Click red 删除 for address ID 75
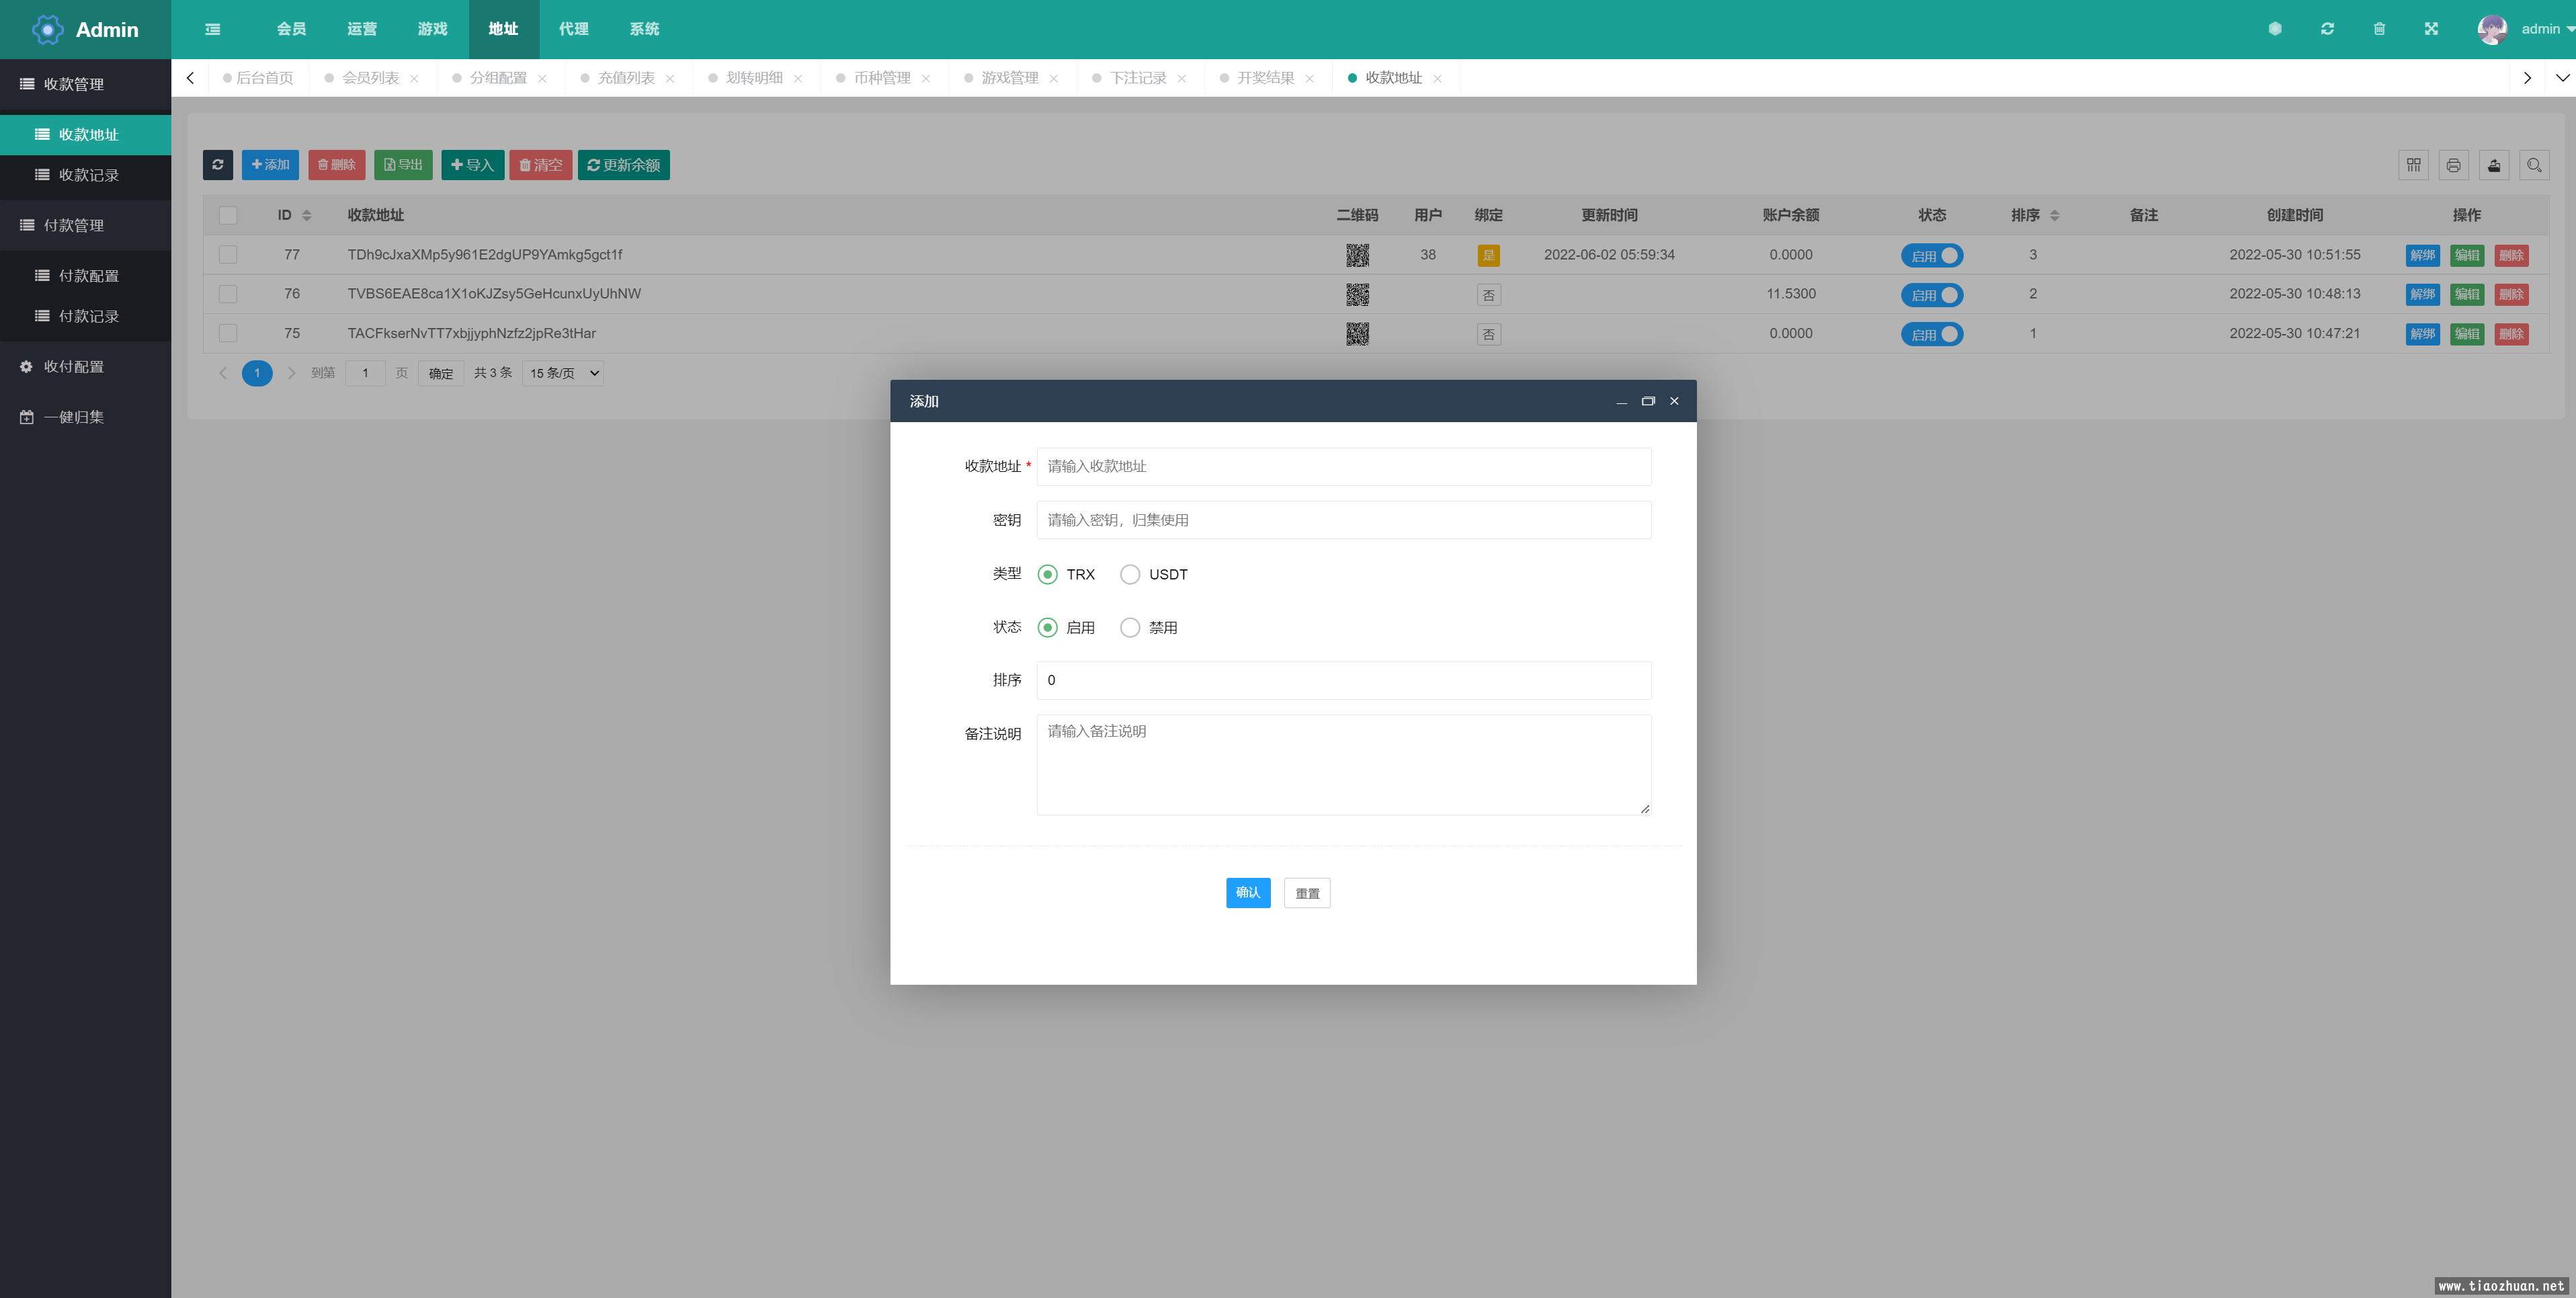Screen dimensions: 2576x1298 click(x=2511, y=334)
